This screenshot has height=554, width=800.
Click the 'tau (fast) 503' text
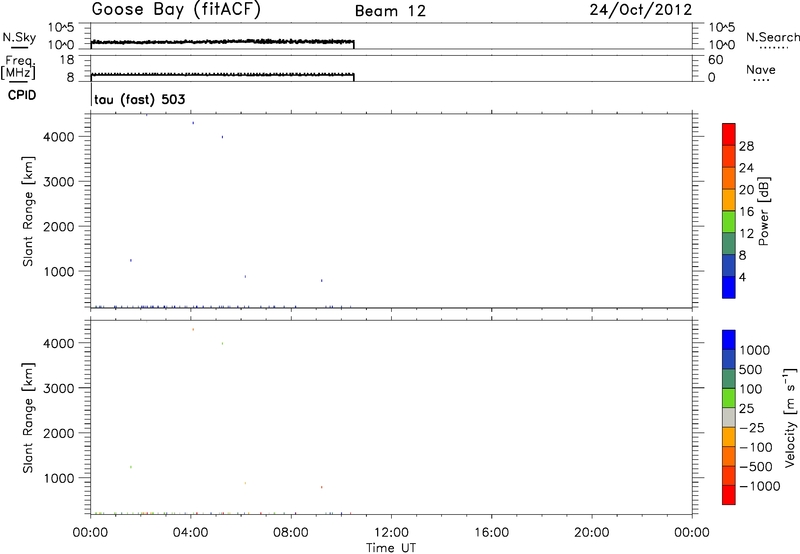coord(140,99)
